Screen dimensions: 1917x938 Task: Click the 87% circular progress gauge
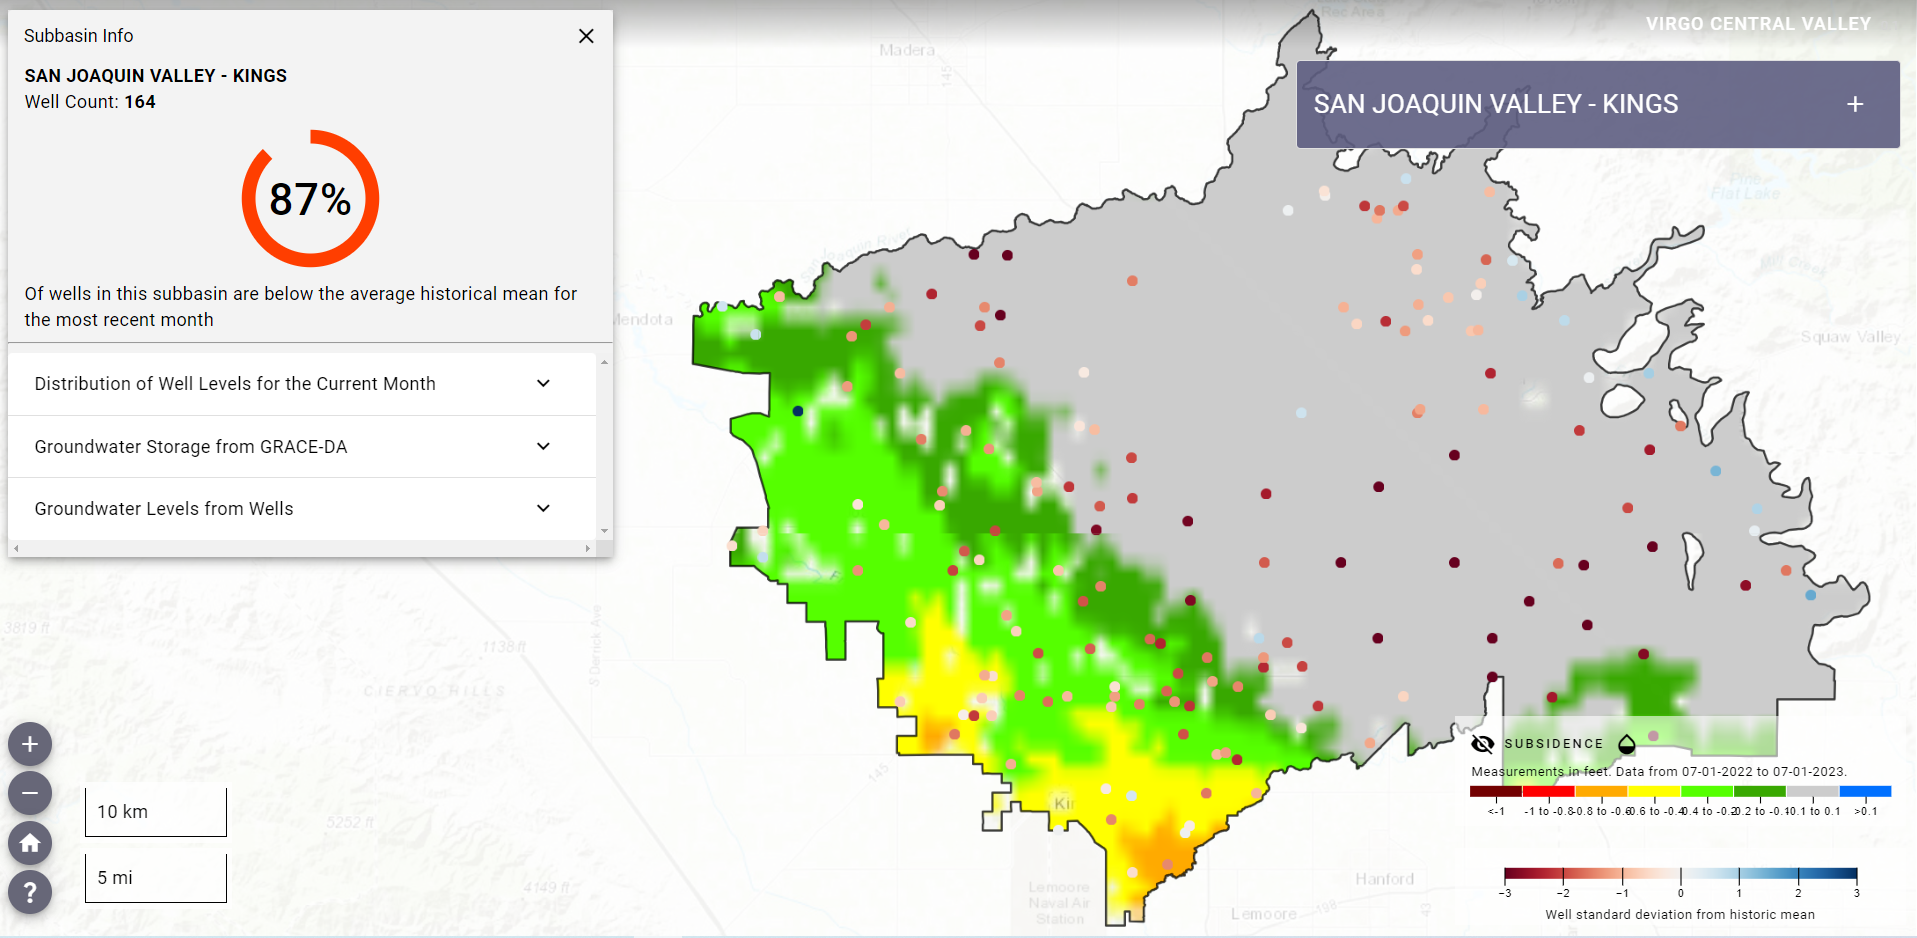pyautogui.click(x=310, y=198)
